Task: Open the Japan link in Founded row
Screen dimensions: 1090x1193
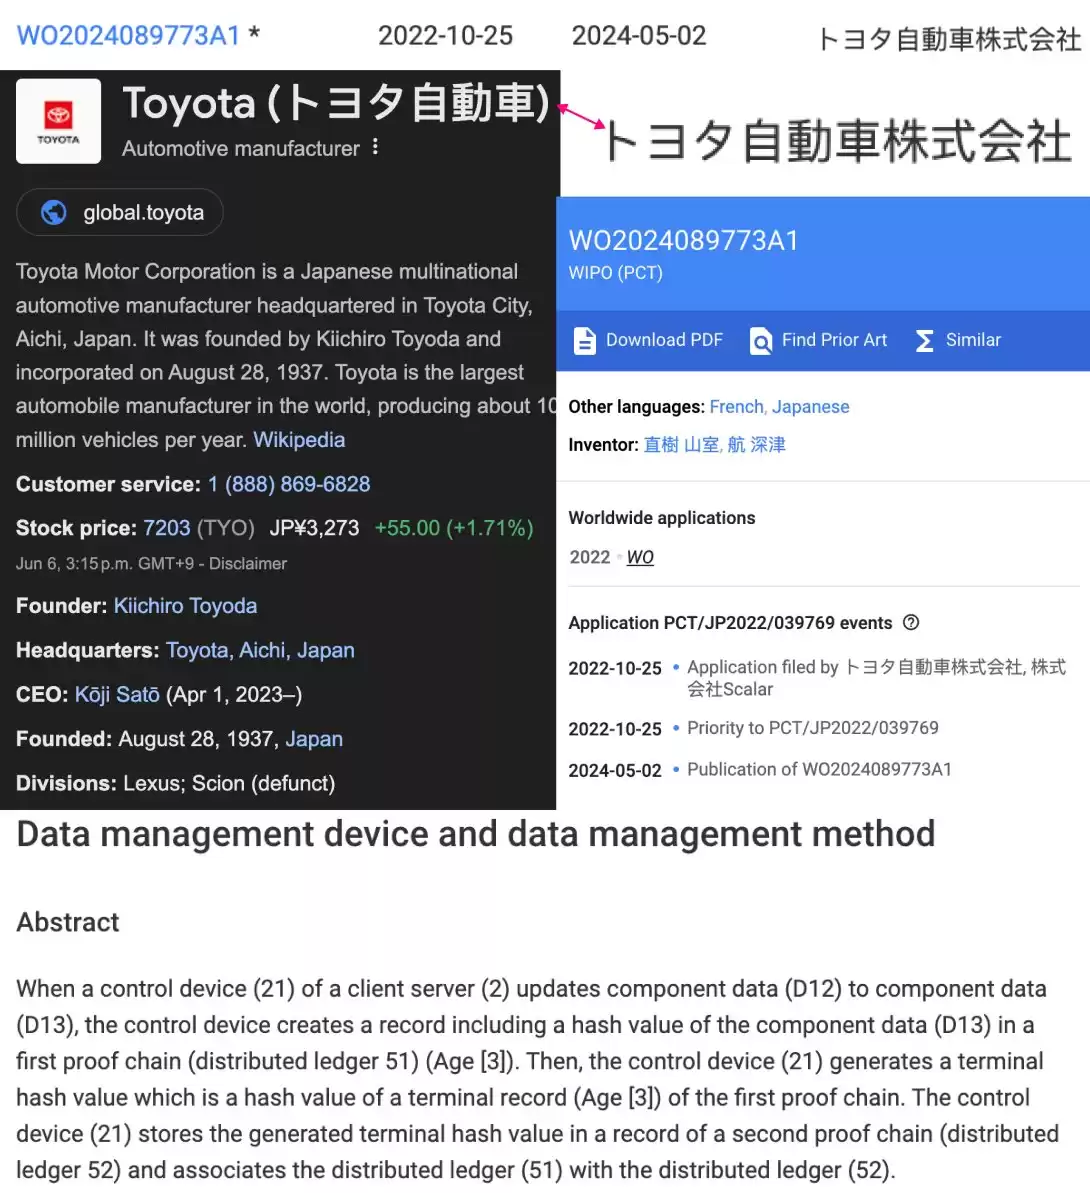Action: point(314,739)
